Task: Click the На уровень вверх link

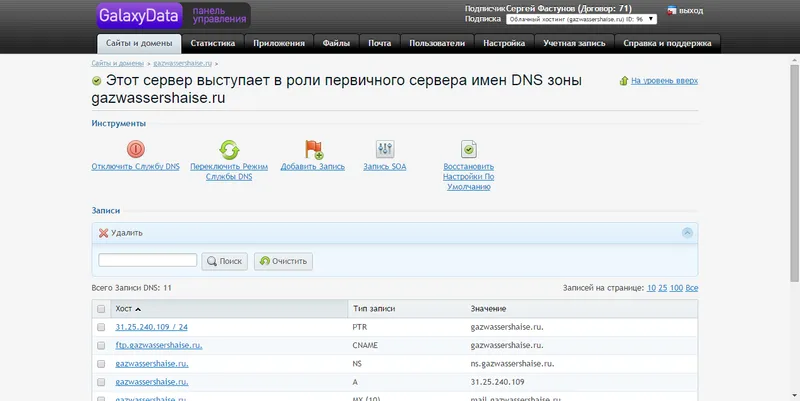Action: 664,81
